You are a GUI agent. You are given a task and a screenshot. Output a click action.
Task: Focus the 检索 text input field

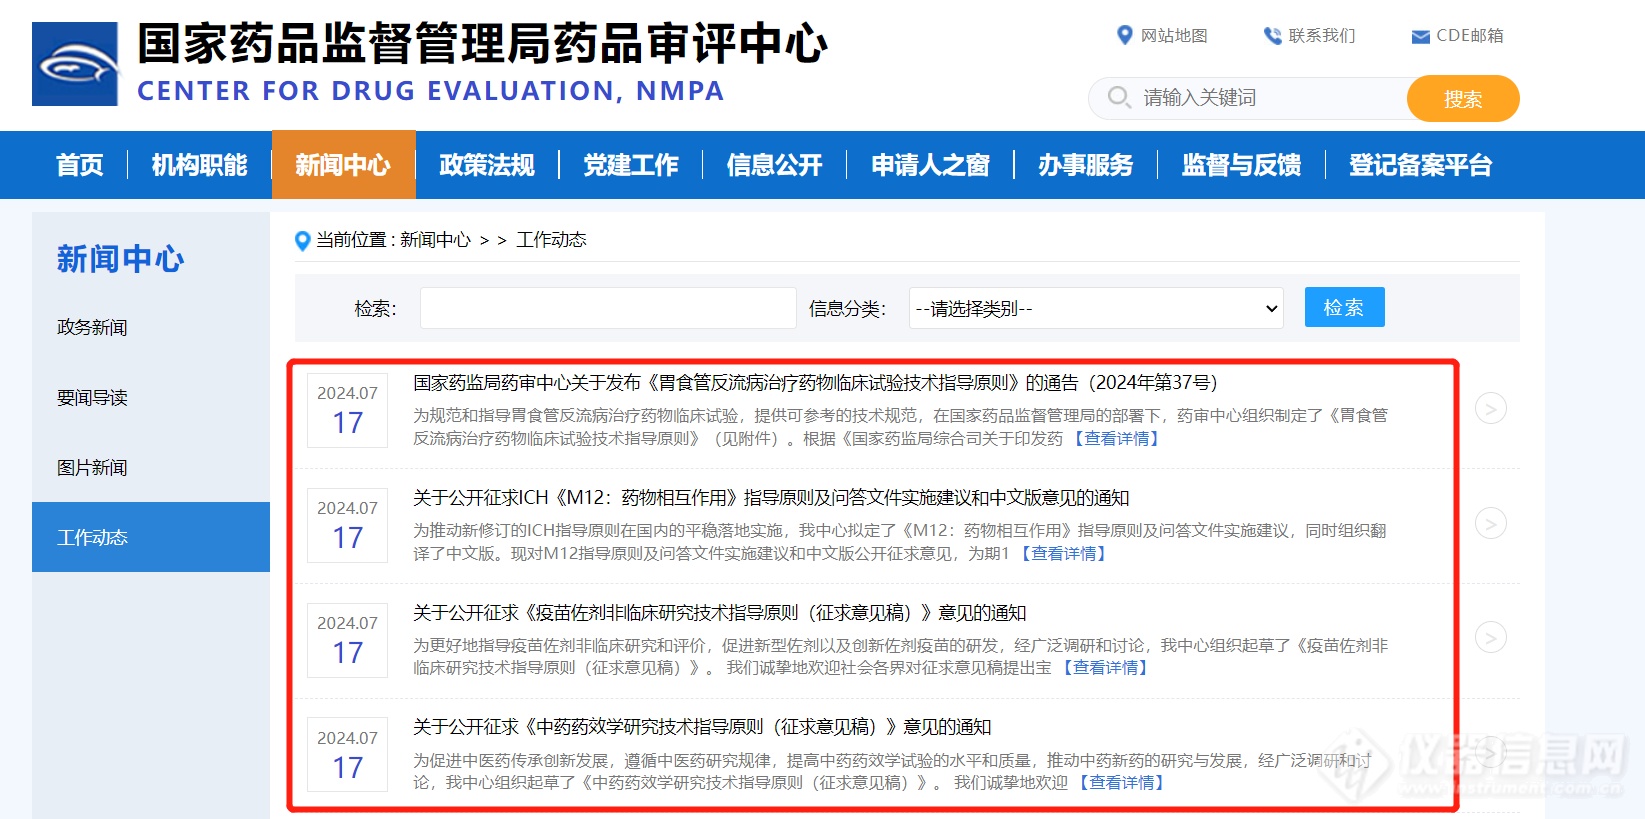608,308
